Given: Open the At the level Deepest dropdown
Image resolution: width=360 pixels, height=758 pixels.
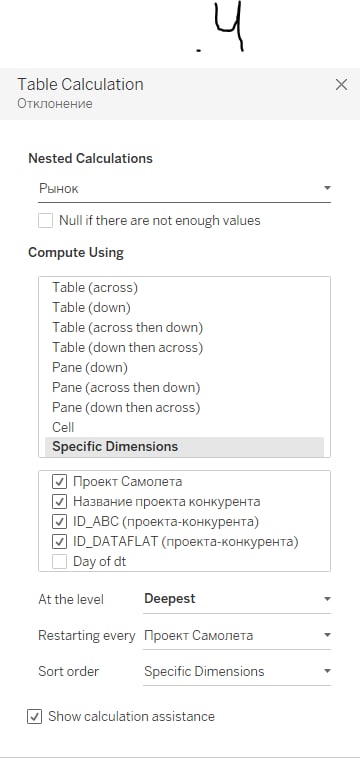Looking at the screenshot, I should tap(237, 599).
